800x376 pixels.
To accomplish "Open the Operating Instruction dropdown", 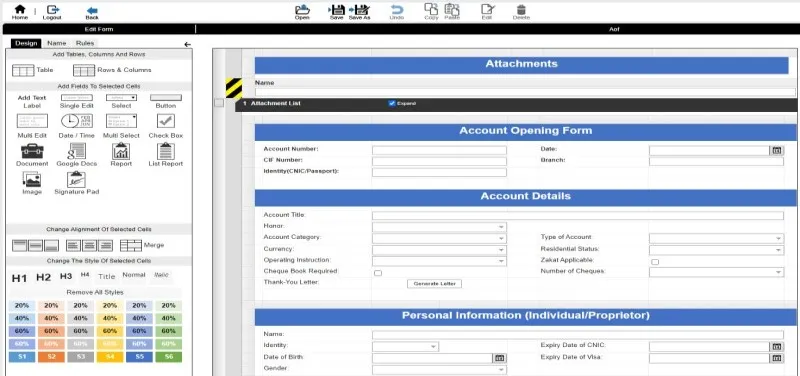I will (x=439, y=261).
